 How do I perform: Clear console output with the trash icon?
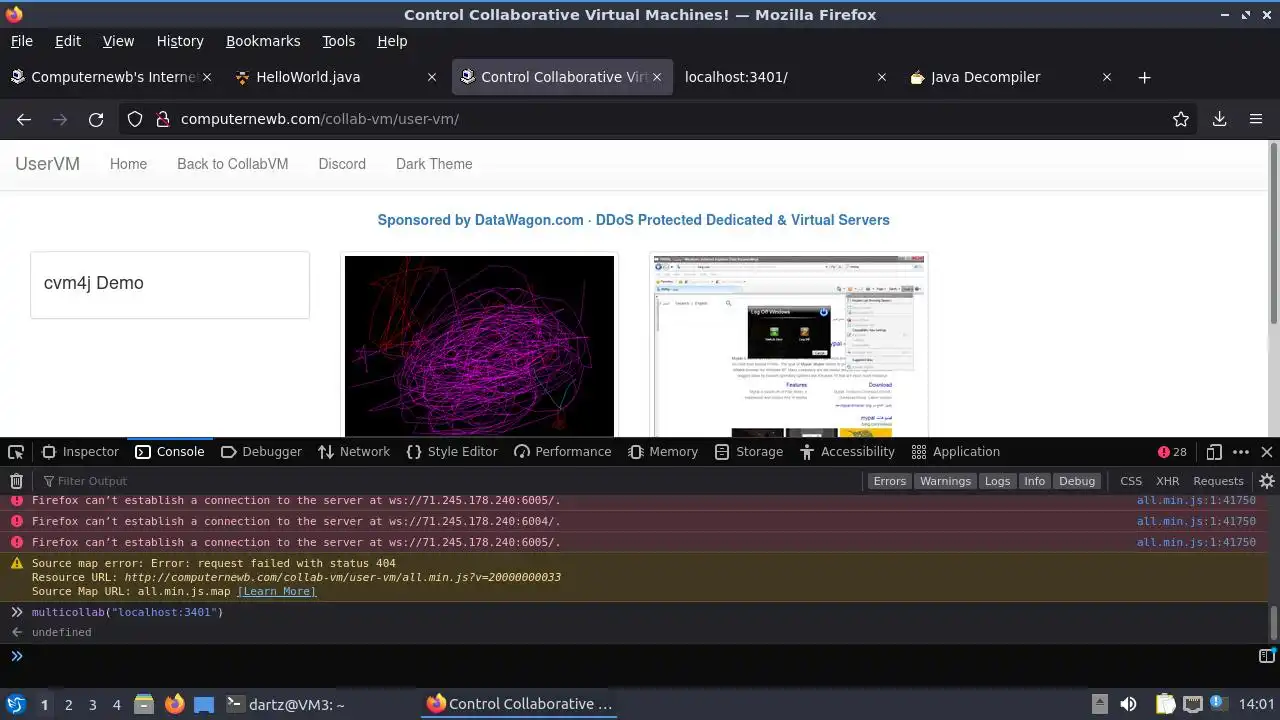[x=16, y=481]
